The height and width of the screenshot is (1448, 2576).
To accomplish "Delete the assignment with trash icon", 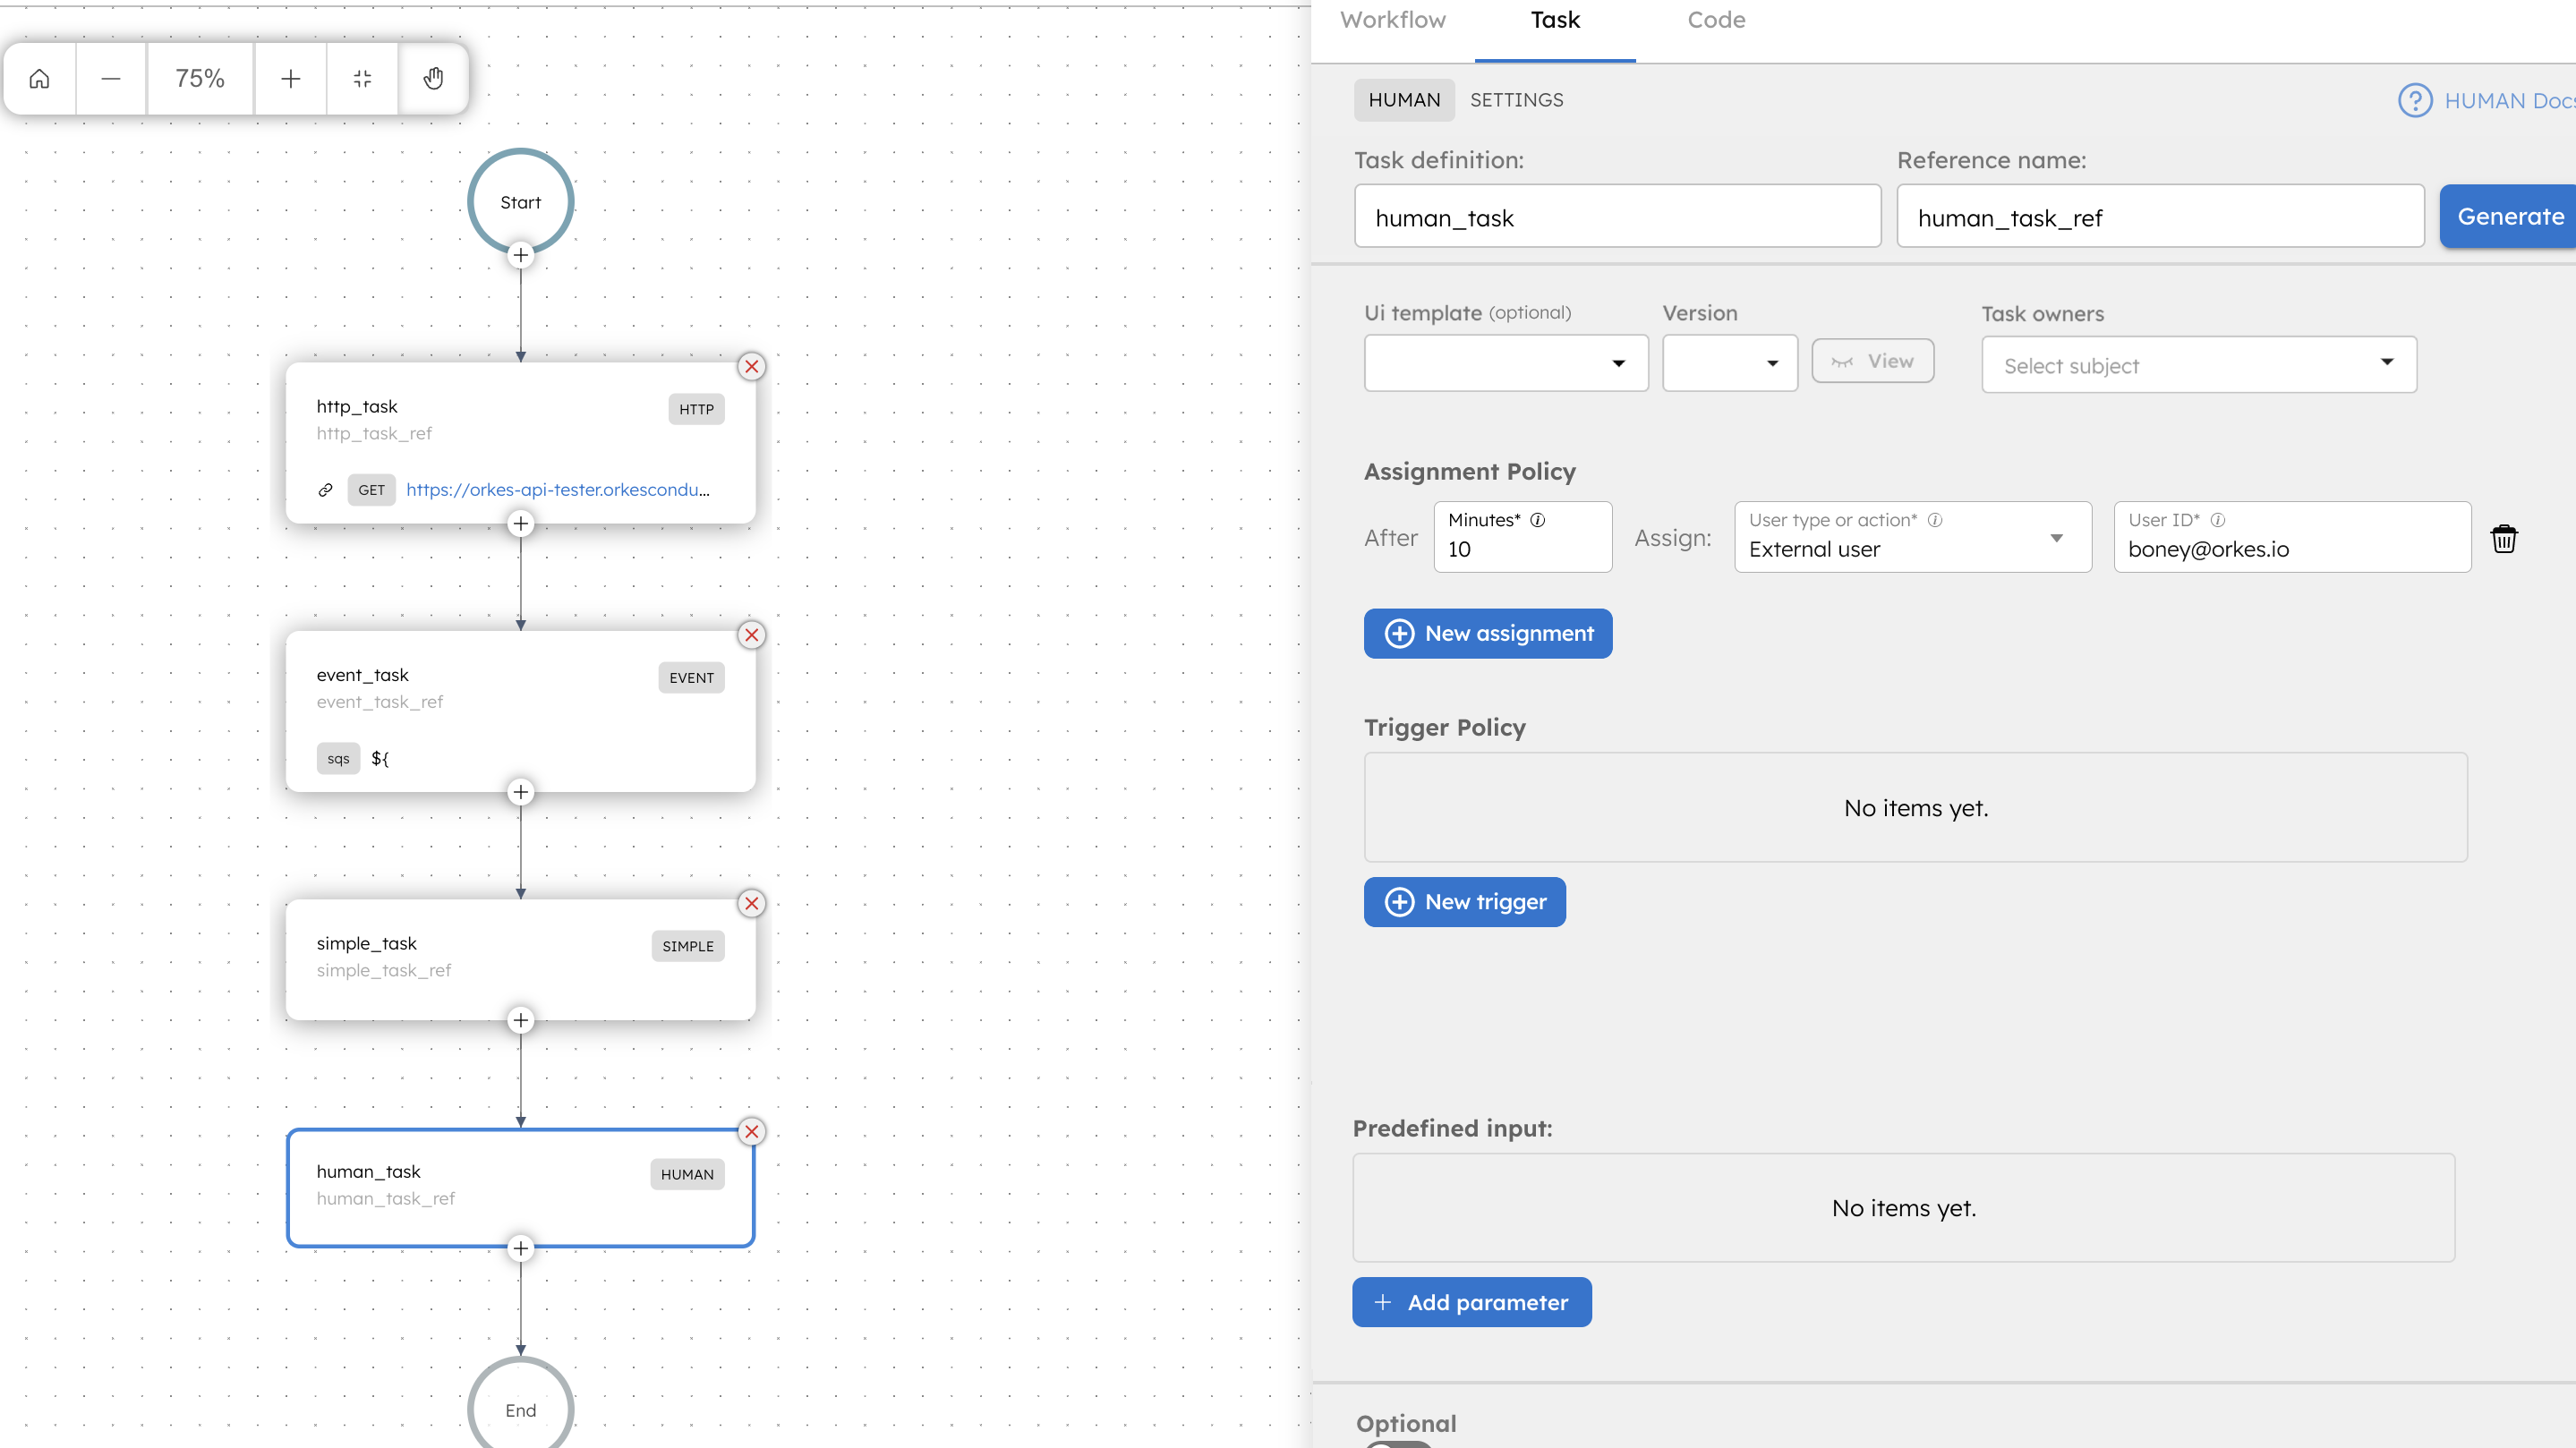I will pos(2503,538).
